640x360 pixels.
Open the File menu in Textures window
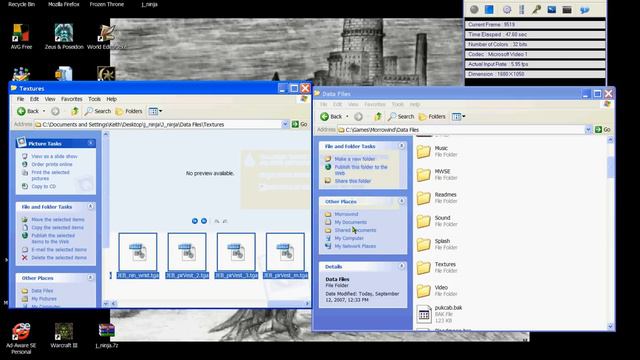[x=20, y=99]
